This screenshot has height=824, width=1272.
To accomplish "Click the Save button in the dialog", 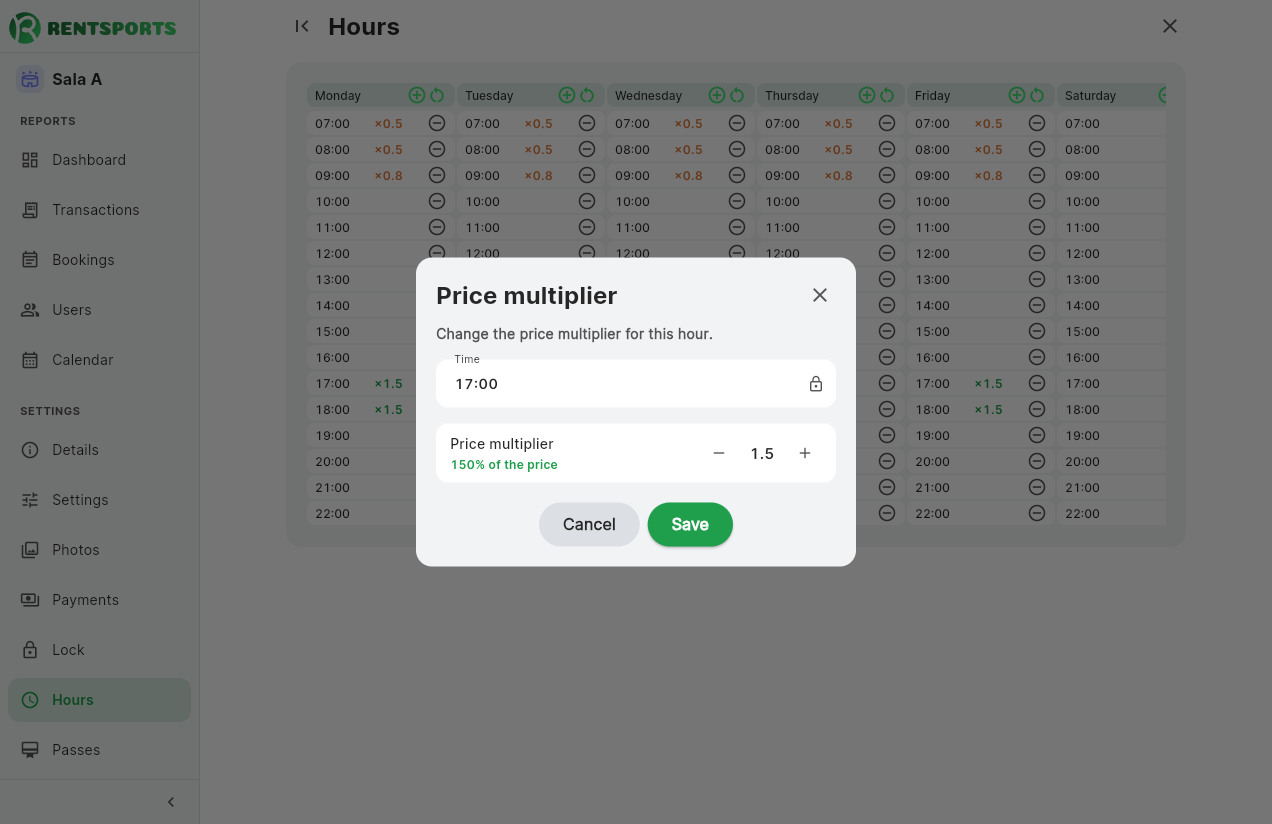I will pyautogui.click(x=690, y=524).
